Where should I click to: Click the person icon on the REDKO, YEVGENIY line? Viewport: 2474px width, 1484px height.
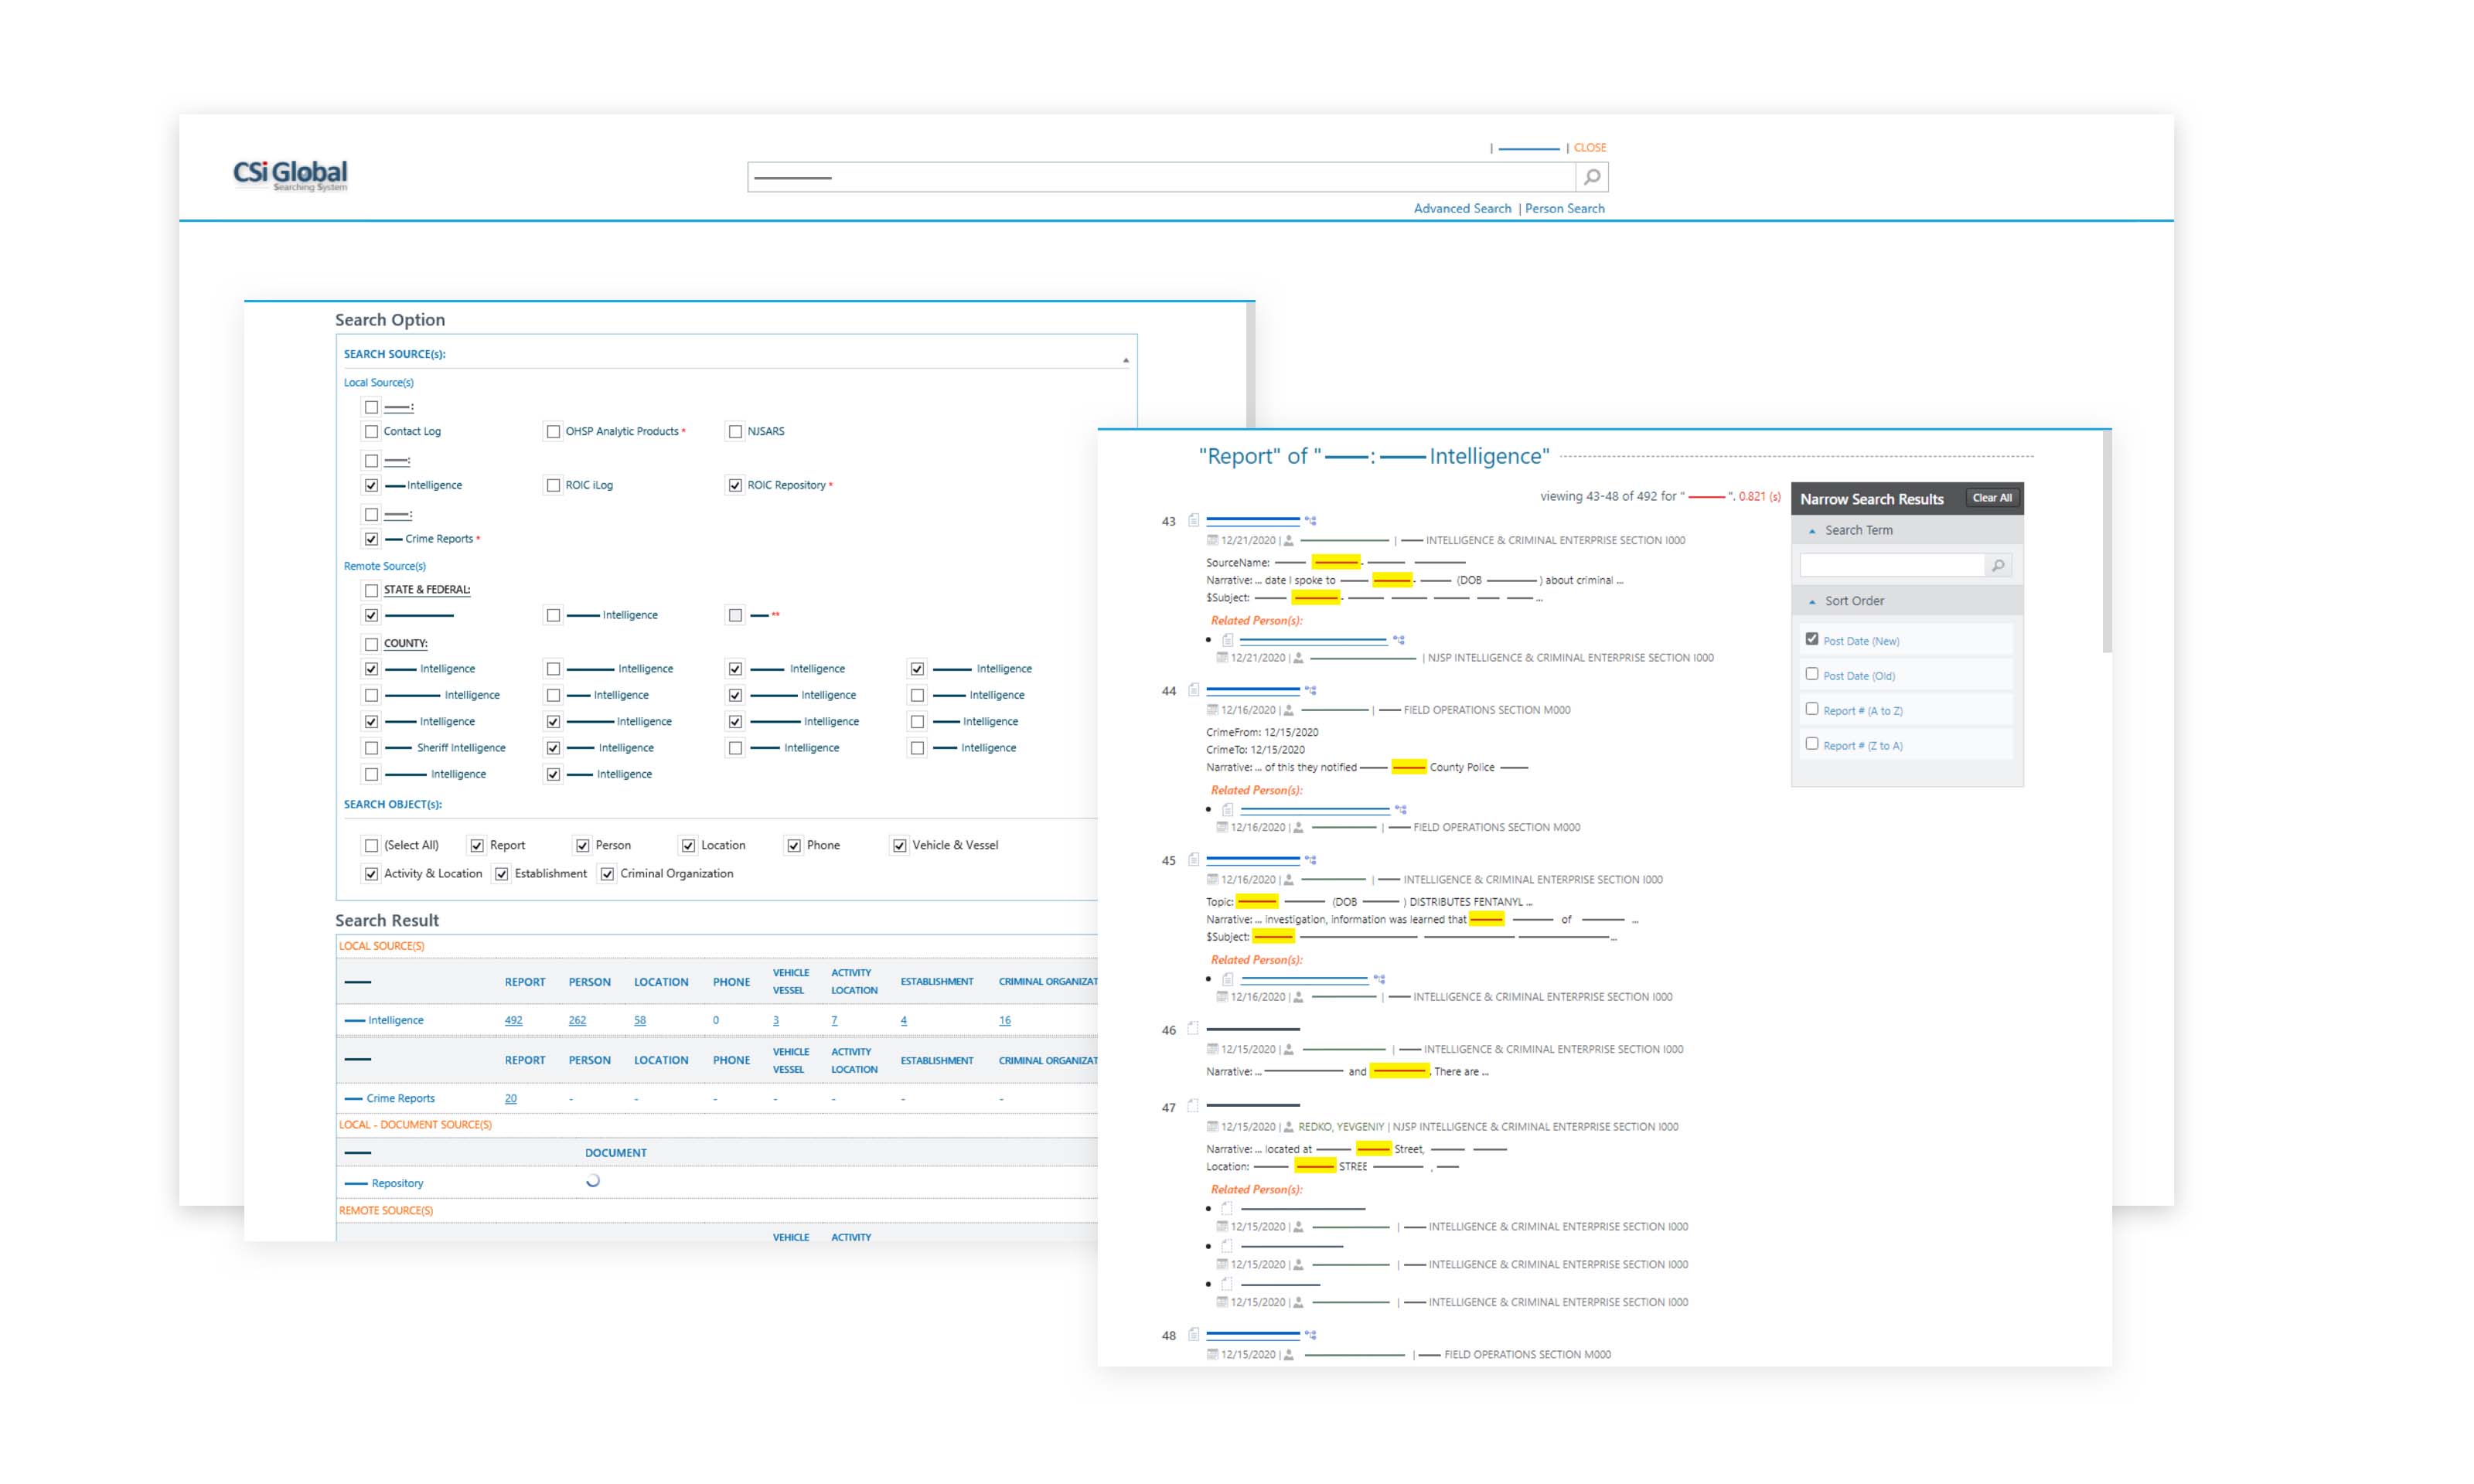pos(1289,1127)
